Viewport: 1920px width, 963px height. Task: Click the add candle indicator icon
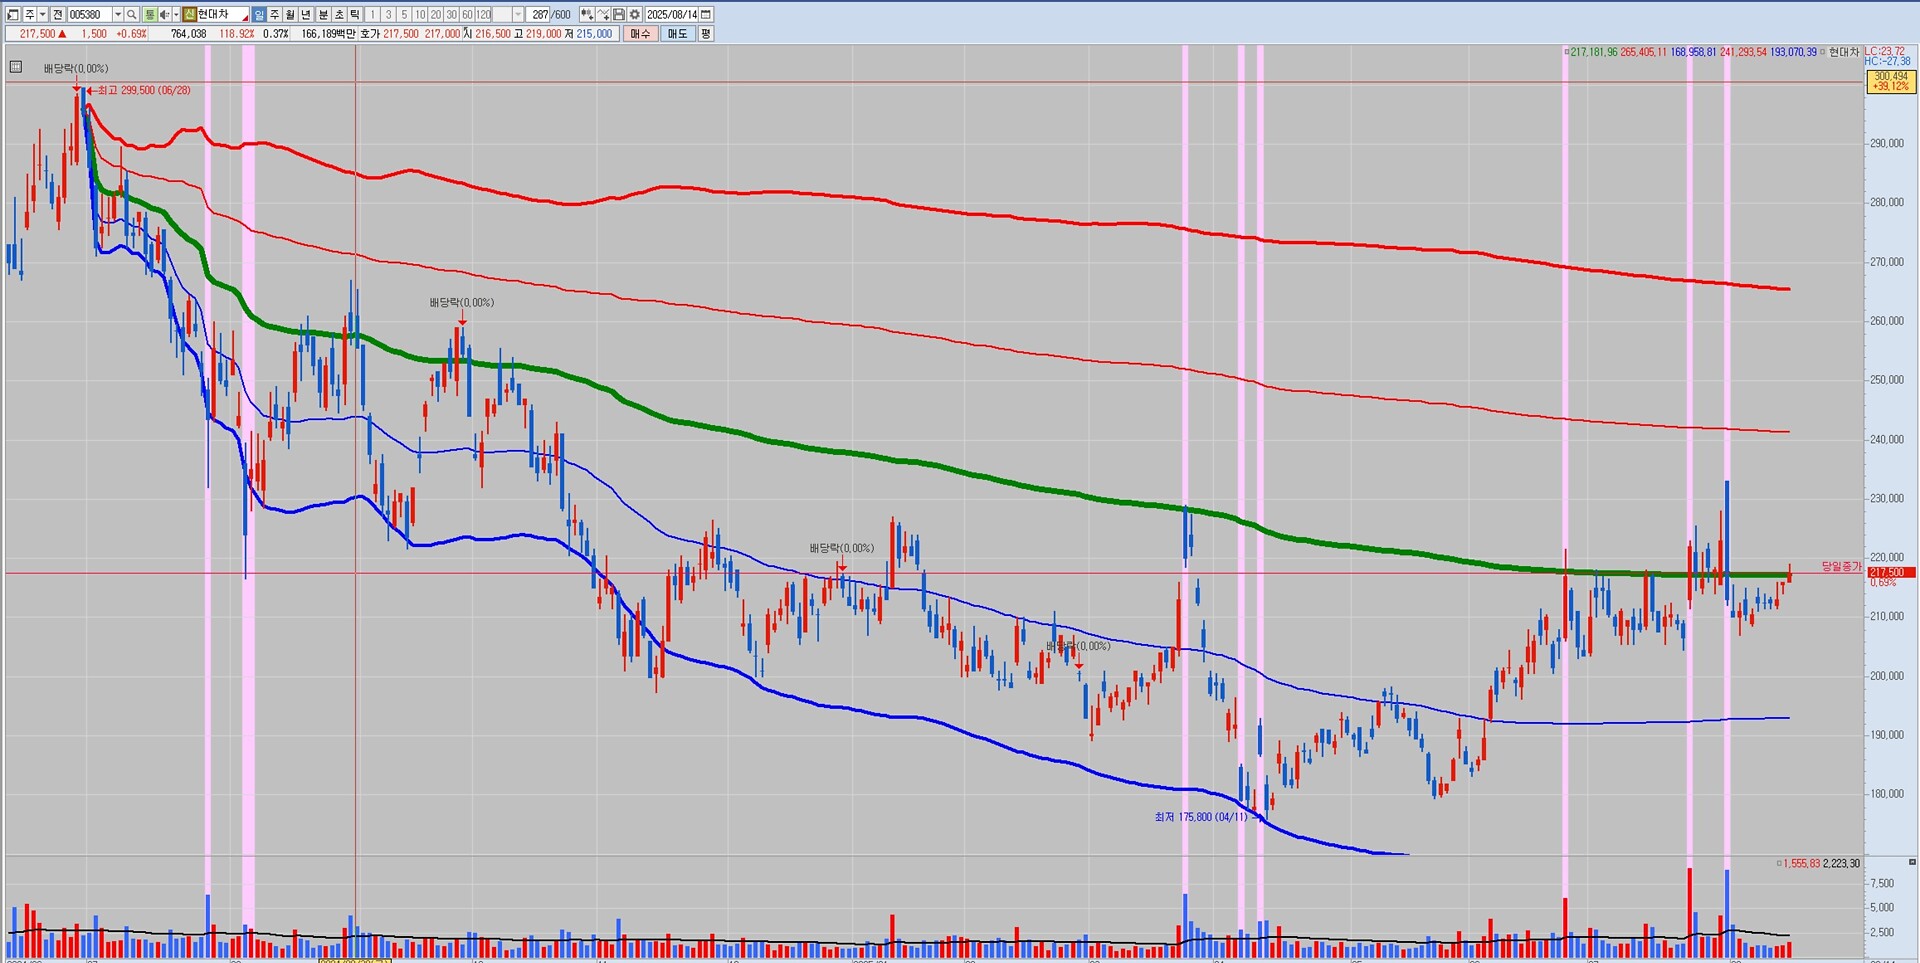coord(587,15)
